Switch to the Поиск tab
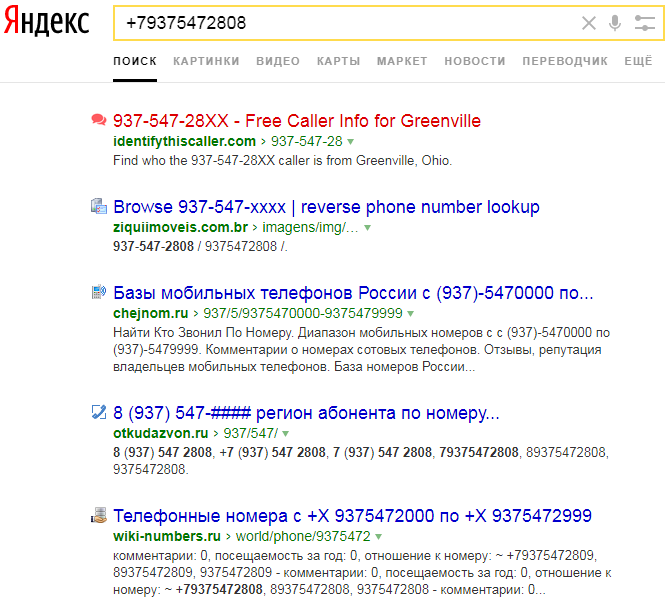665x611 pixels. tap(135, 61)
